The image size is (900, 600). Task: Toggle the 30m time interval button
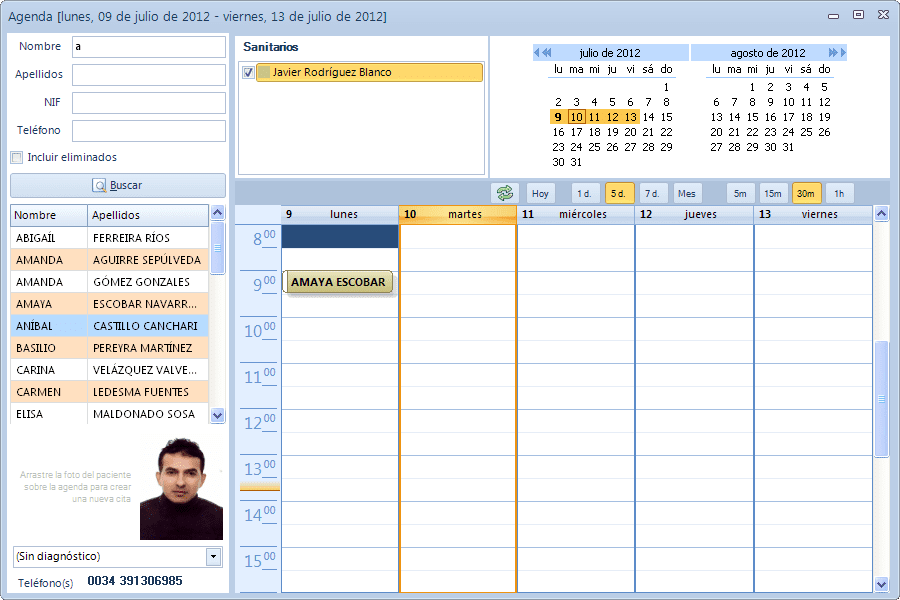[806, 193]
